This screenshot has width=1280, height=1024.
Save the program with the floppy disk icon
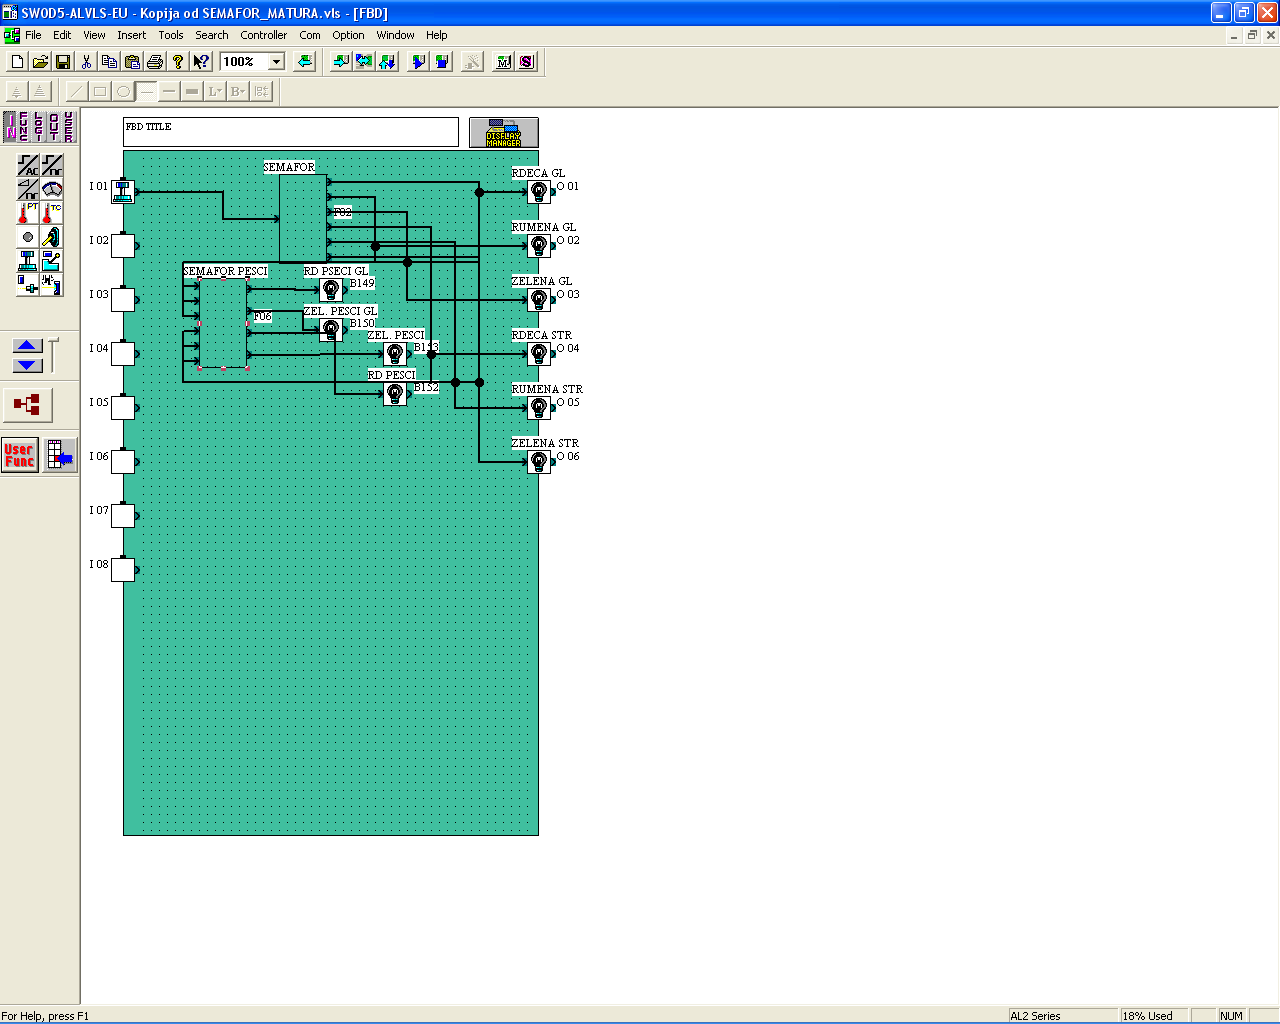click(x=63, y=61)
